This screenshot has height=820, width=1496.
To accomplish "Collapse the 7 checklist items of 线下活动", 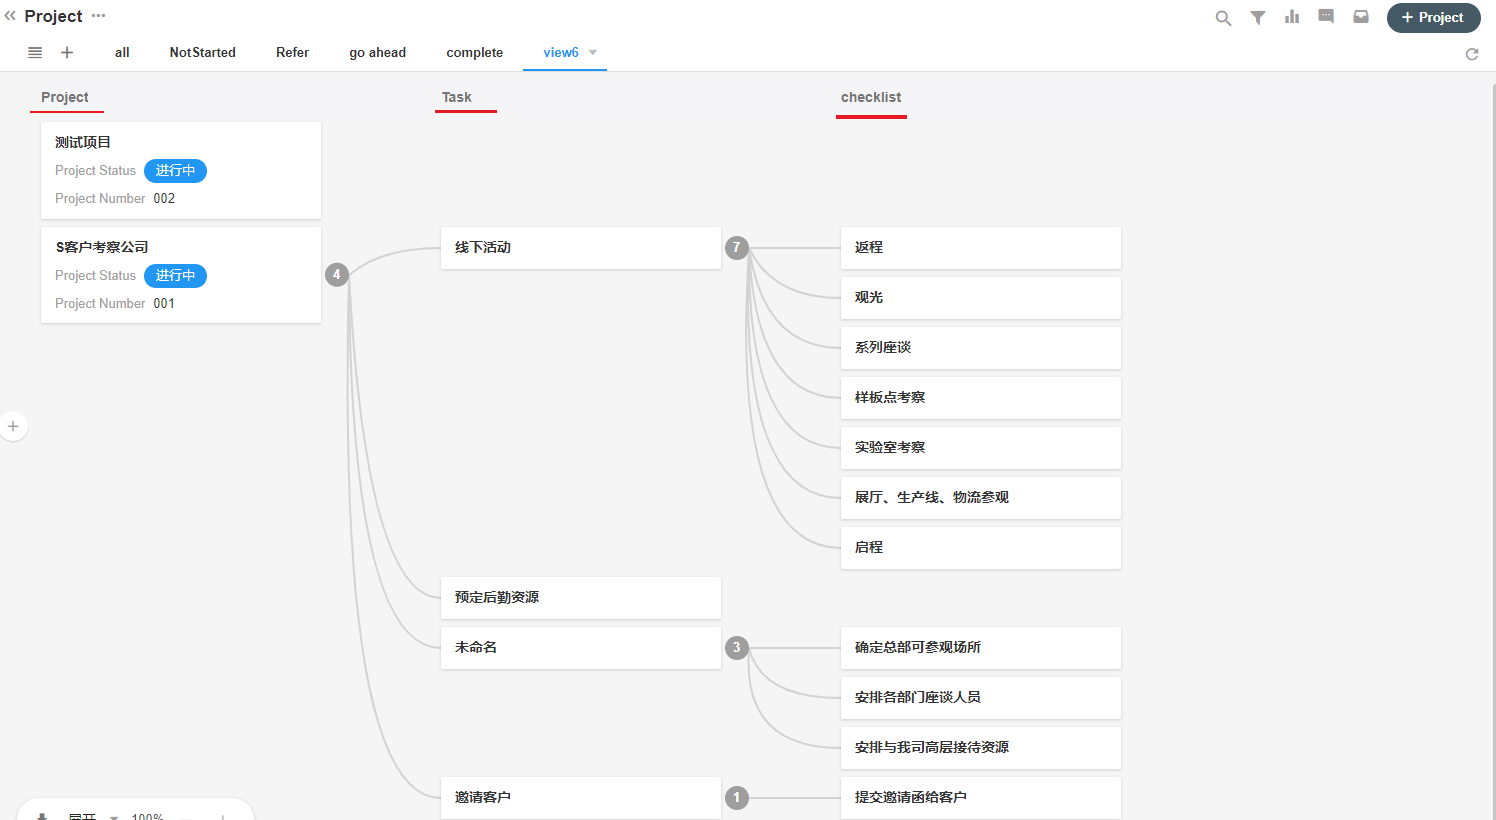I will tap(737, 248).
